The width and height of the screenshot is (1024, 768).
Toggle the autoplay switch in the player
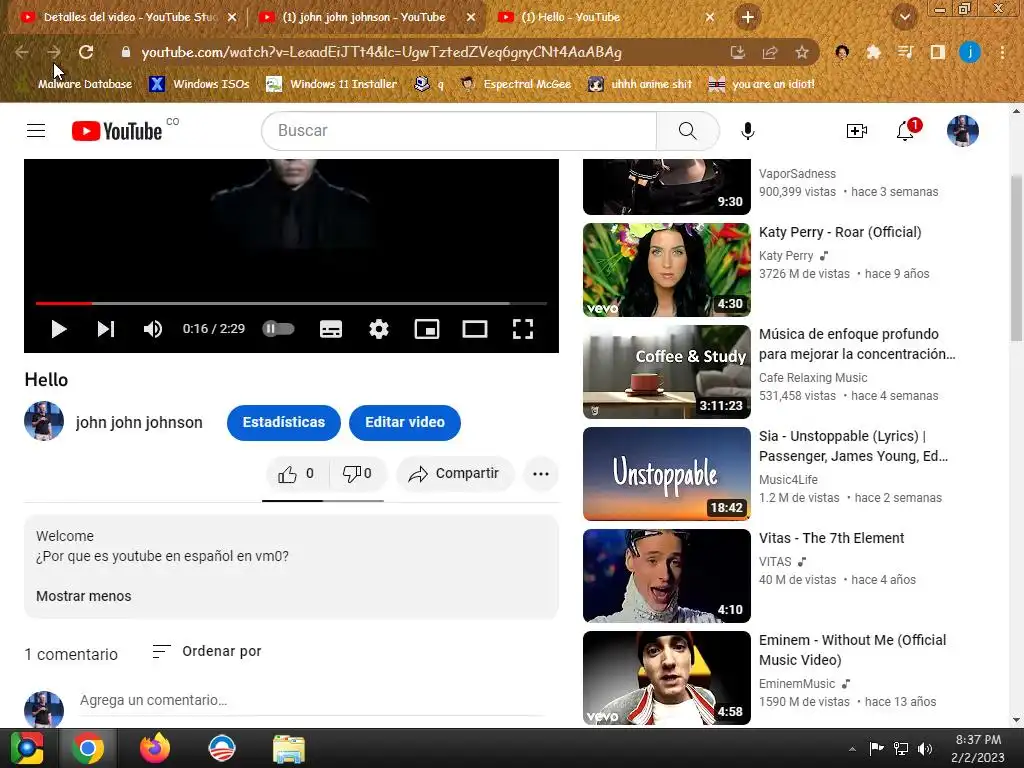[278, 329]
